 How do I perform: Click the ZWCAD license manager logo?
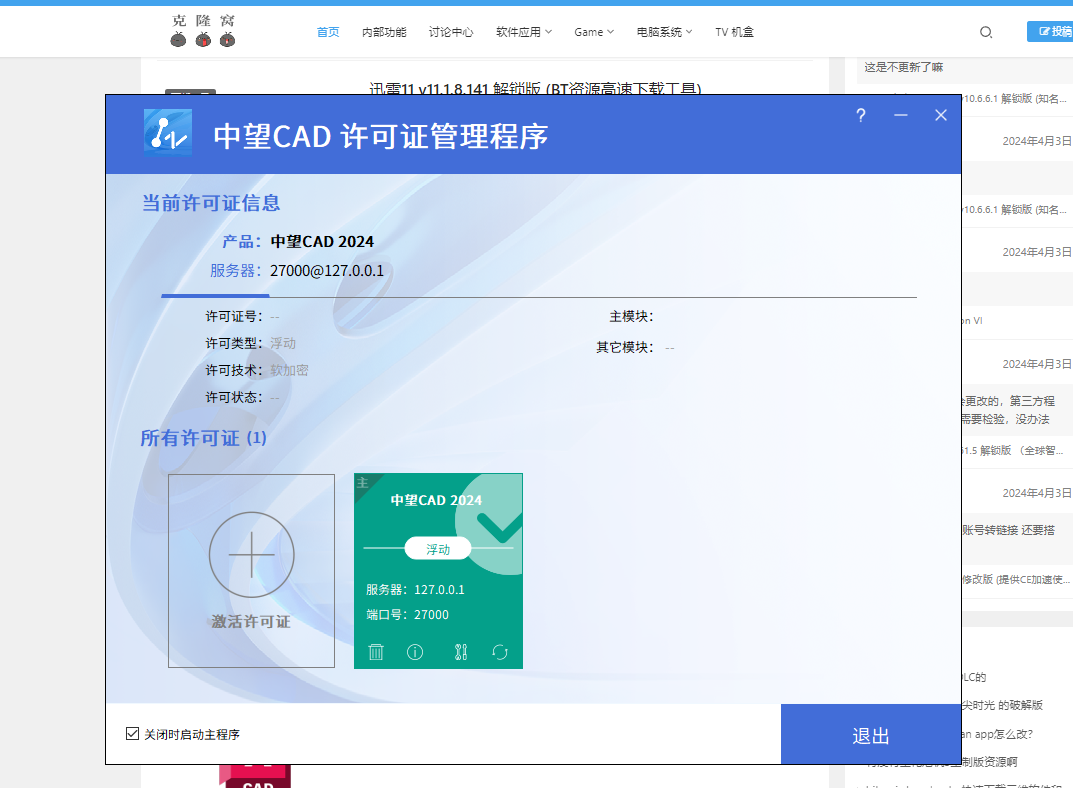[x=168, y=132]
